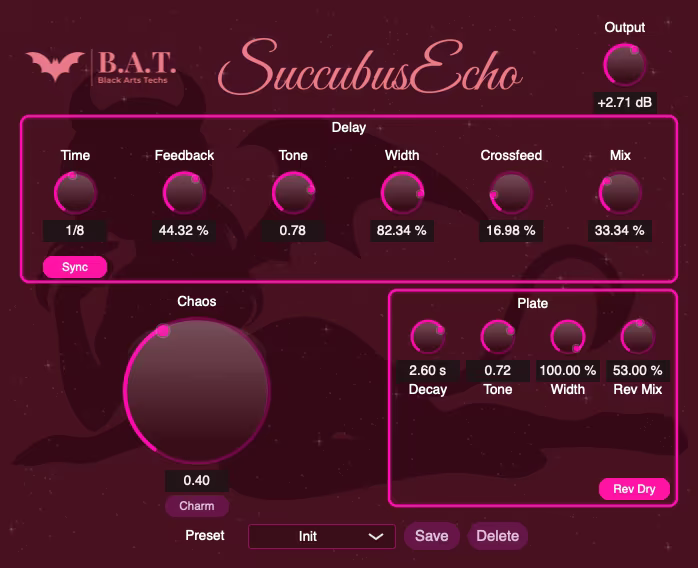Save the current preset
The width and height of the screenshot is (698, 568).
tap(431, 536)
